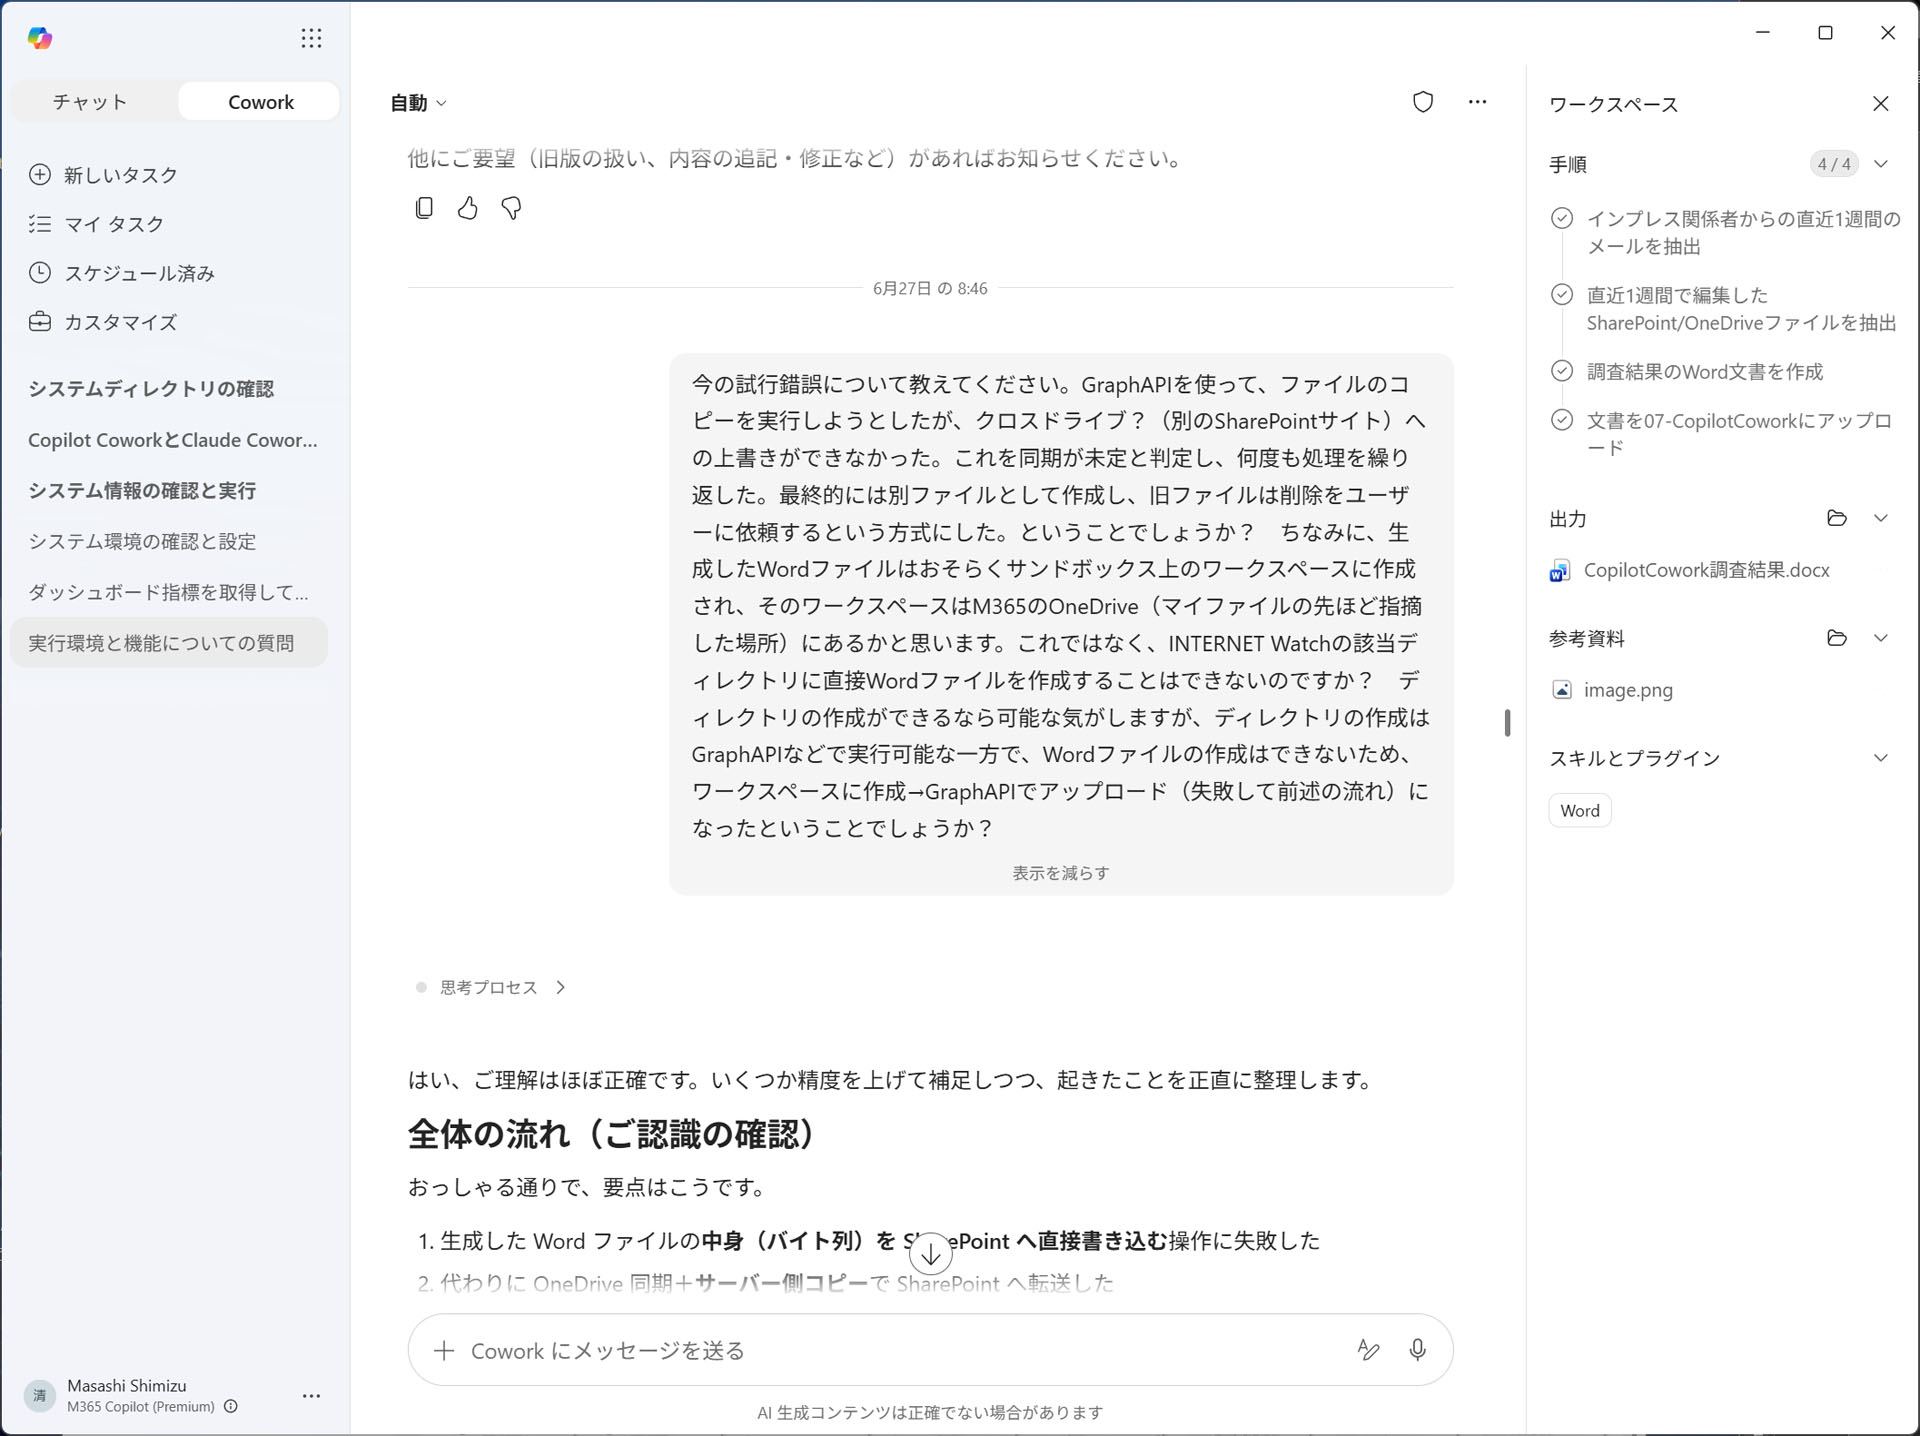
Task: Click check for インプレス関係者 mail step
Action: click(x=1561, y=219)
